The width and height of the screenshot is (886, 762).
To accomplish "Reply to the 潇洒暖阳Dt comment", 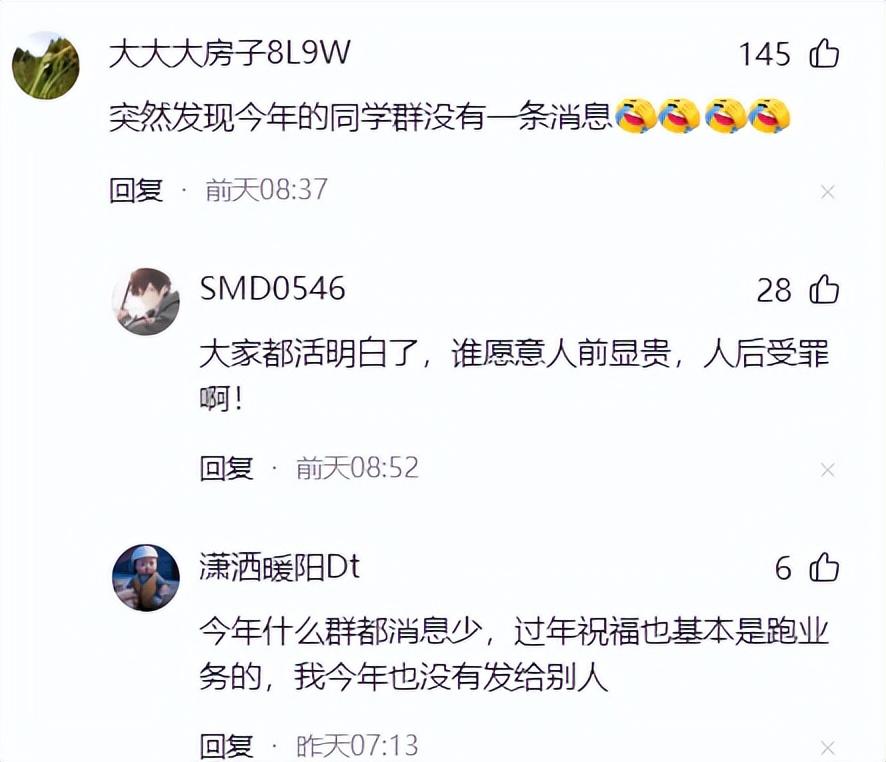I will click(x=227, y=746).
